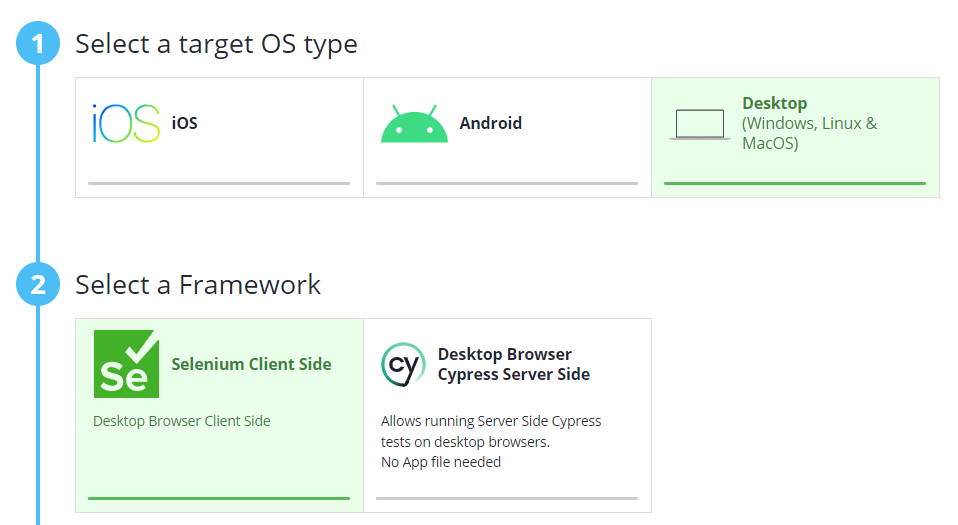Click the "No App file needed" text
Image resolution: width=958 pixels, height=525 pixels.
[x=441, y=462]
